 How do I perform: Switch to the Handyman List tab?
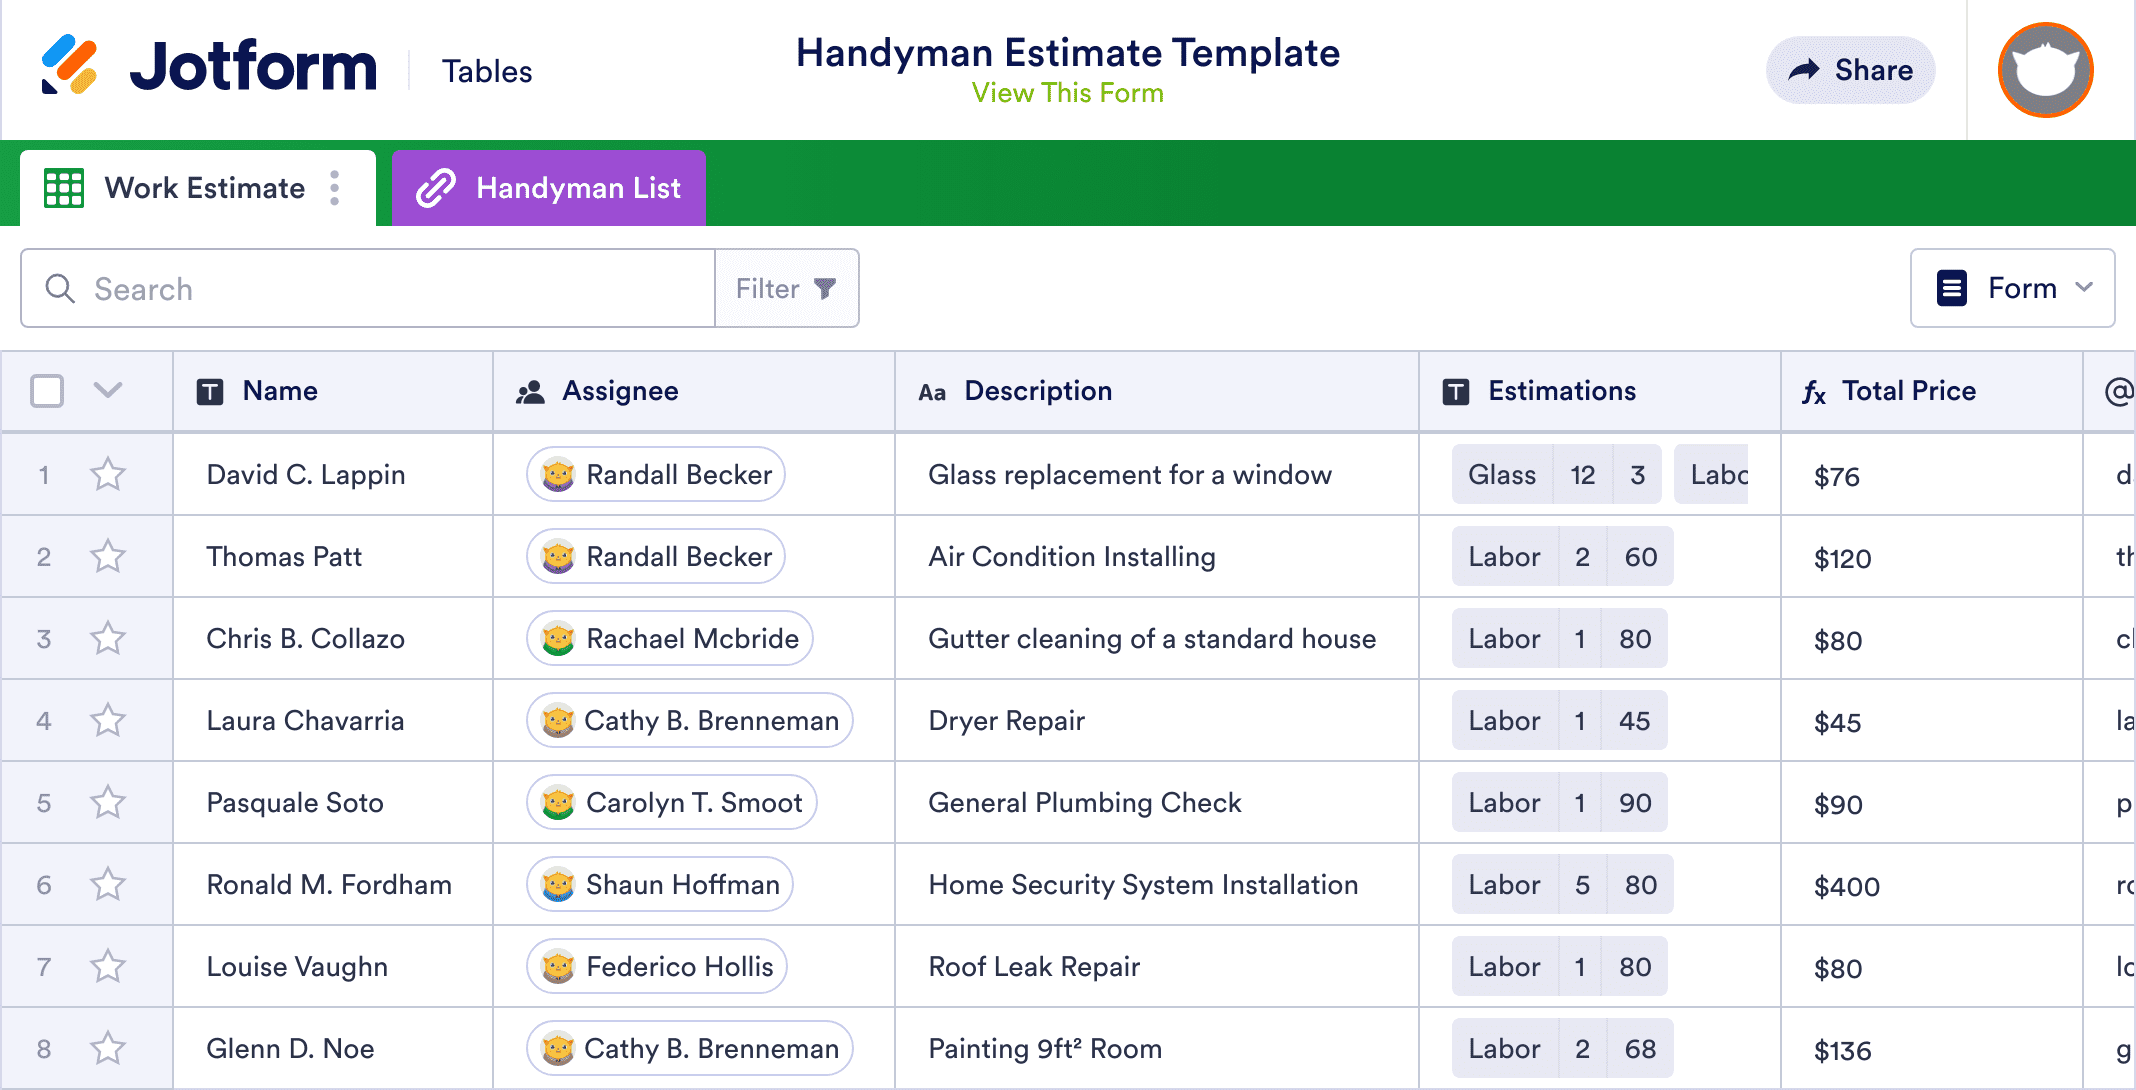click(x=549, y=188)
